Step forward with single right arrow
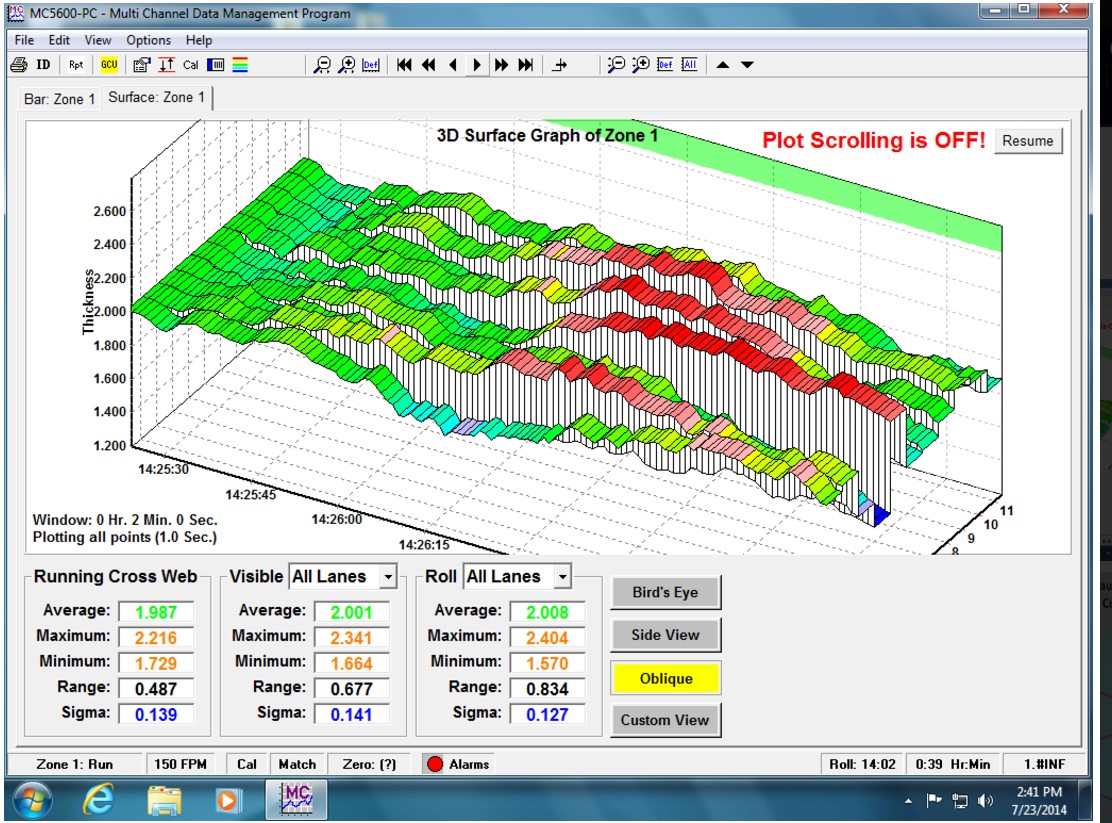The image size is (1112, 823). tap(477, 65)
